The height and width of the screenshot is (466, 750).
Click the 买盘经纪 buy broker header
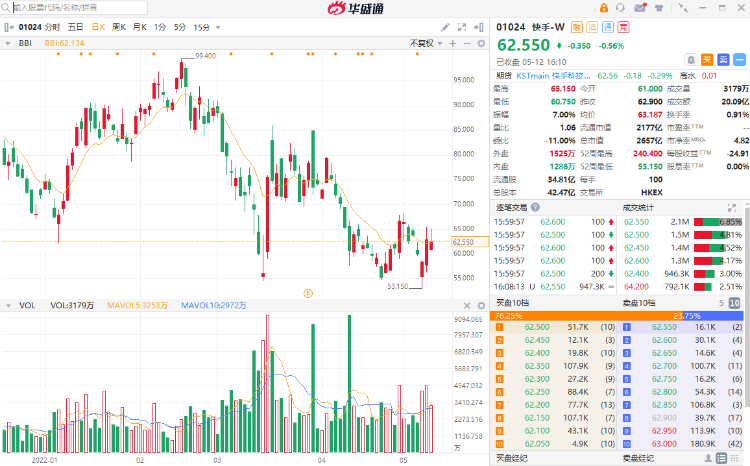coord(512,458)
